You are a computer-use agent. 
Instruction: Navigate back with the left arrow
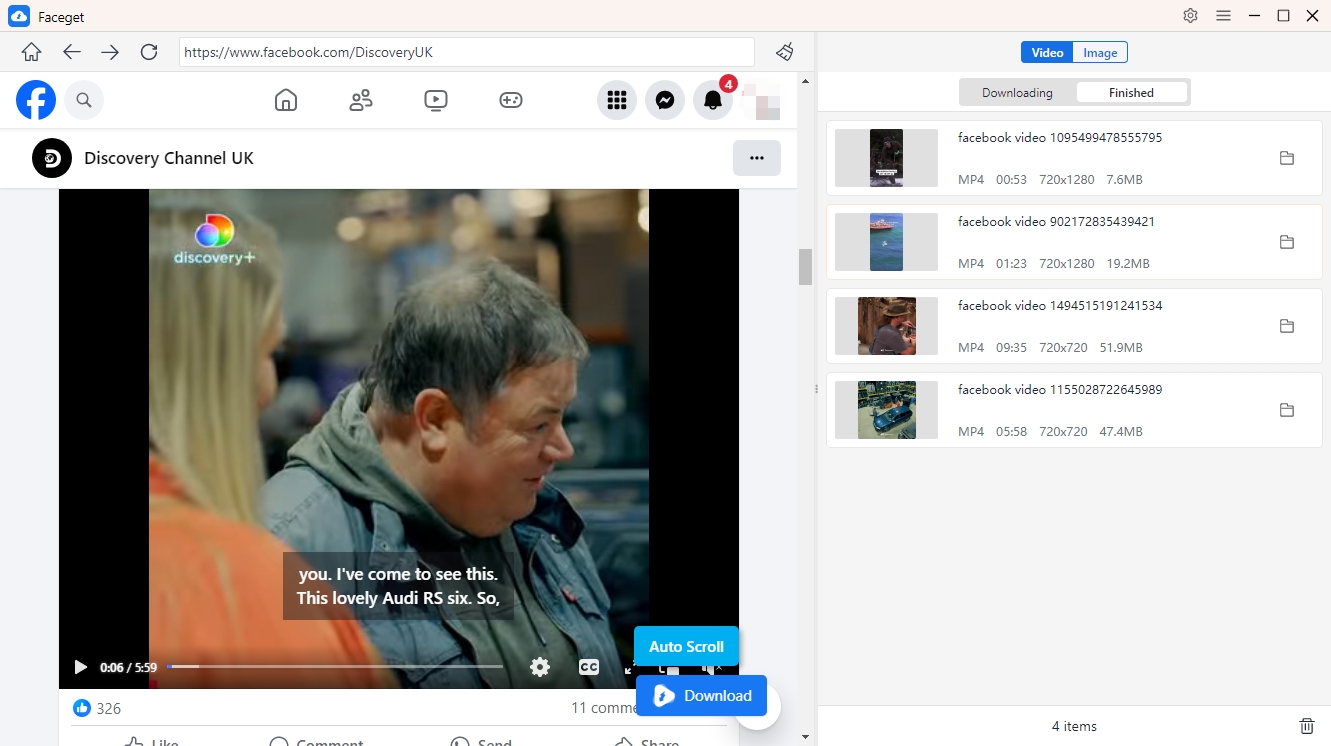coord(71,52)
